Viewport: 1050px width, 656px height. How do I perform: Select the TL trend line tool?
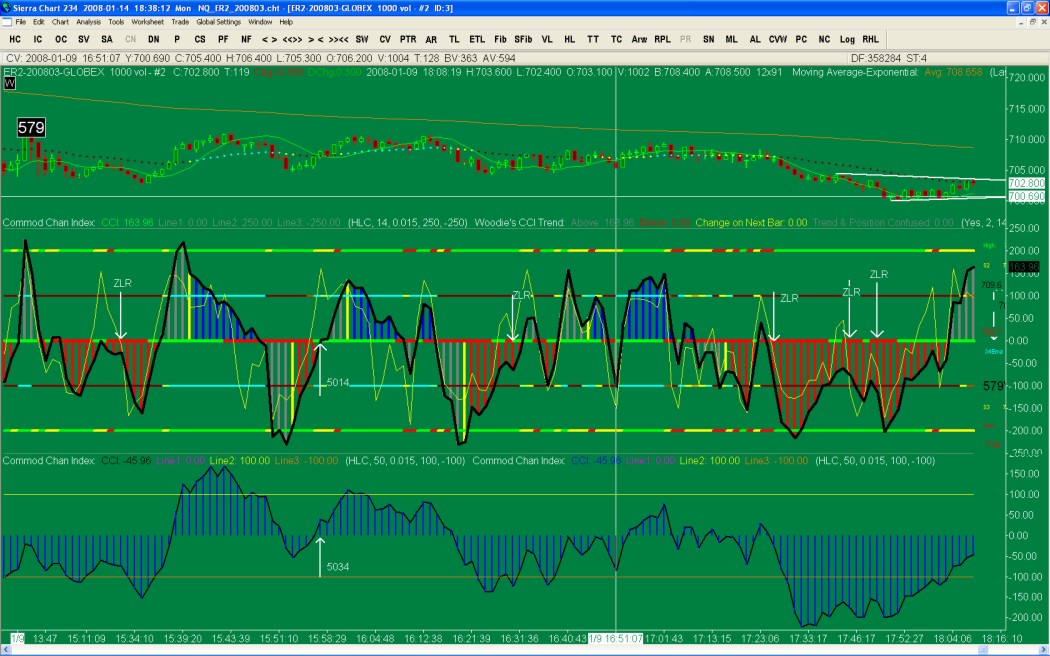pos(454,39)
